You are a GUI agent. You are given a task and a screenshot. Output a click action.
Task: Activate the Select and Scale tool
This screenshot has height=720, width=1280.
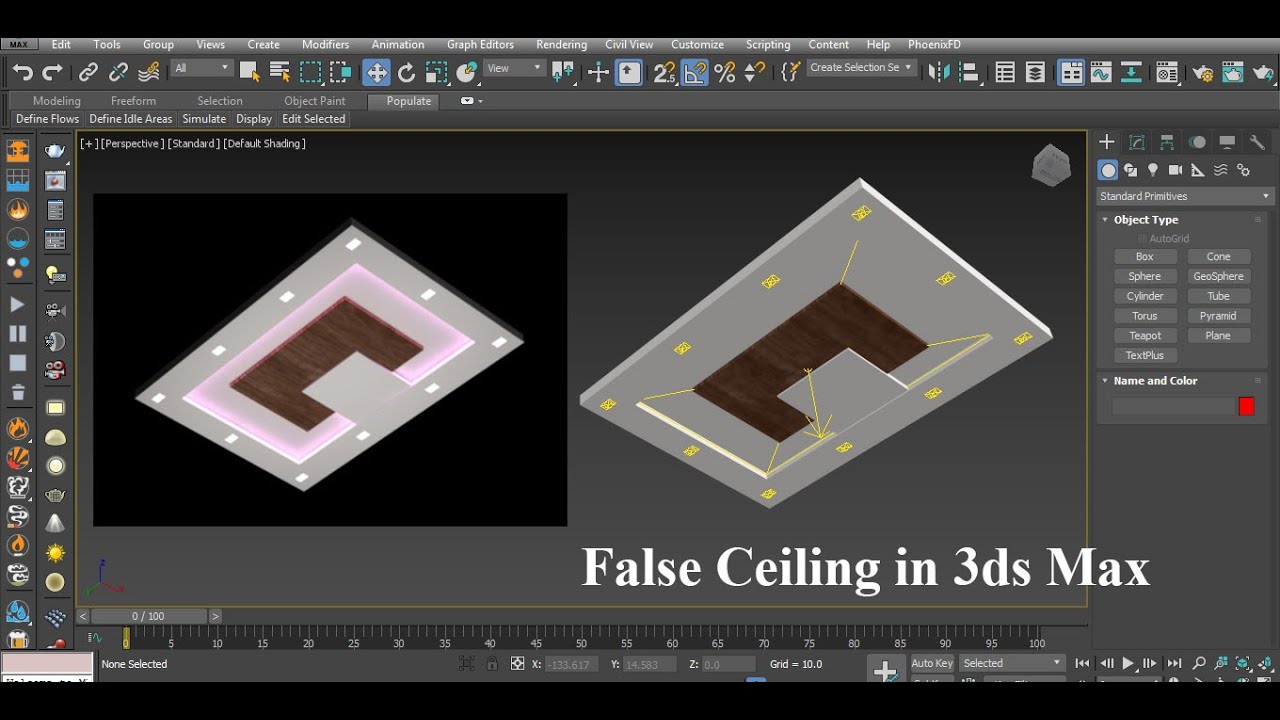pos(436,72)
